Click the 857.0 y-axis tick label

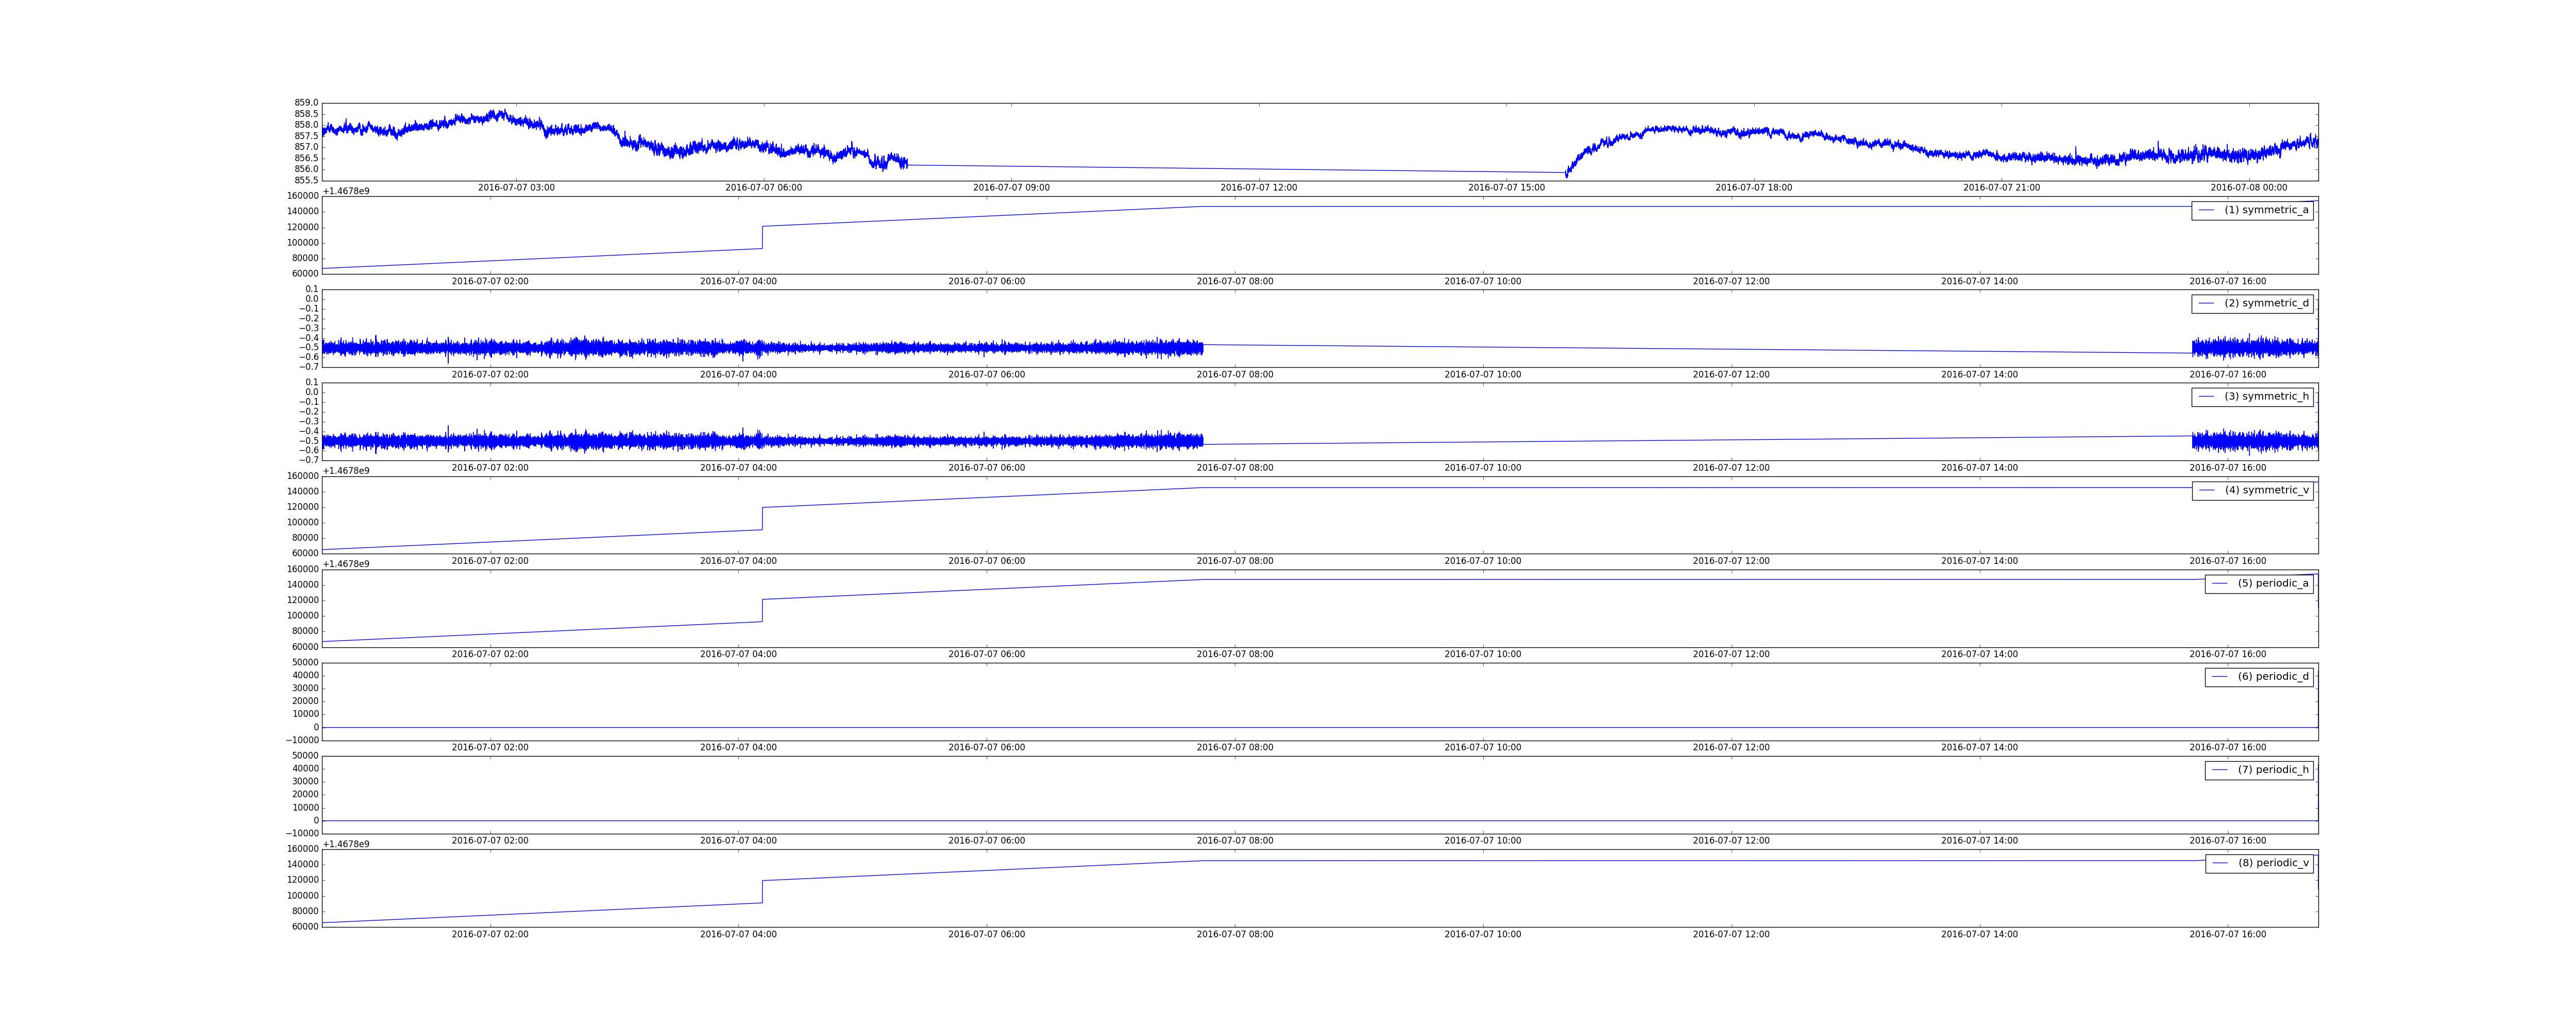(306, 147)
